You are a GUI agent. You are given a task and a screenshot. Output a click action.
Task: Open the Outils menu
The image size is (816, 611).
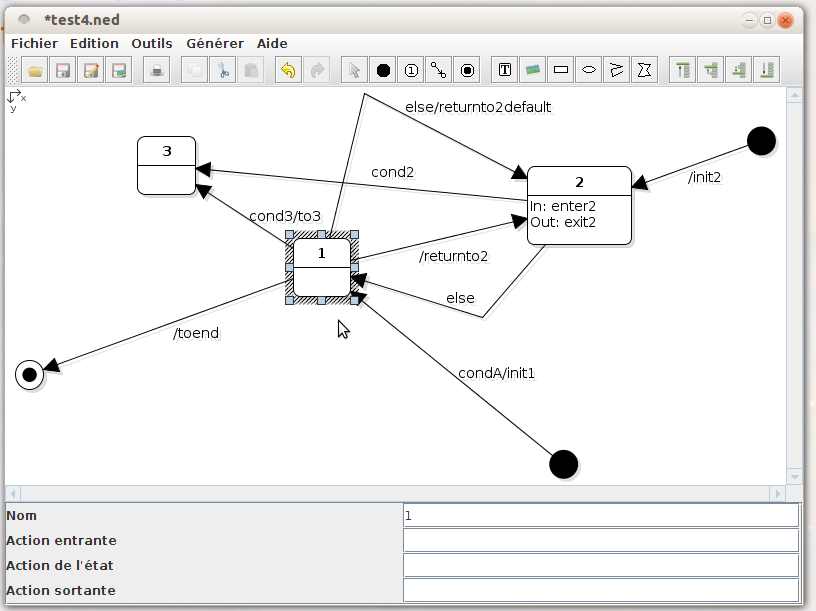coord(151,43)
